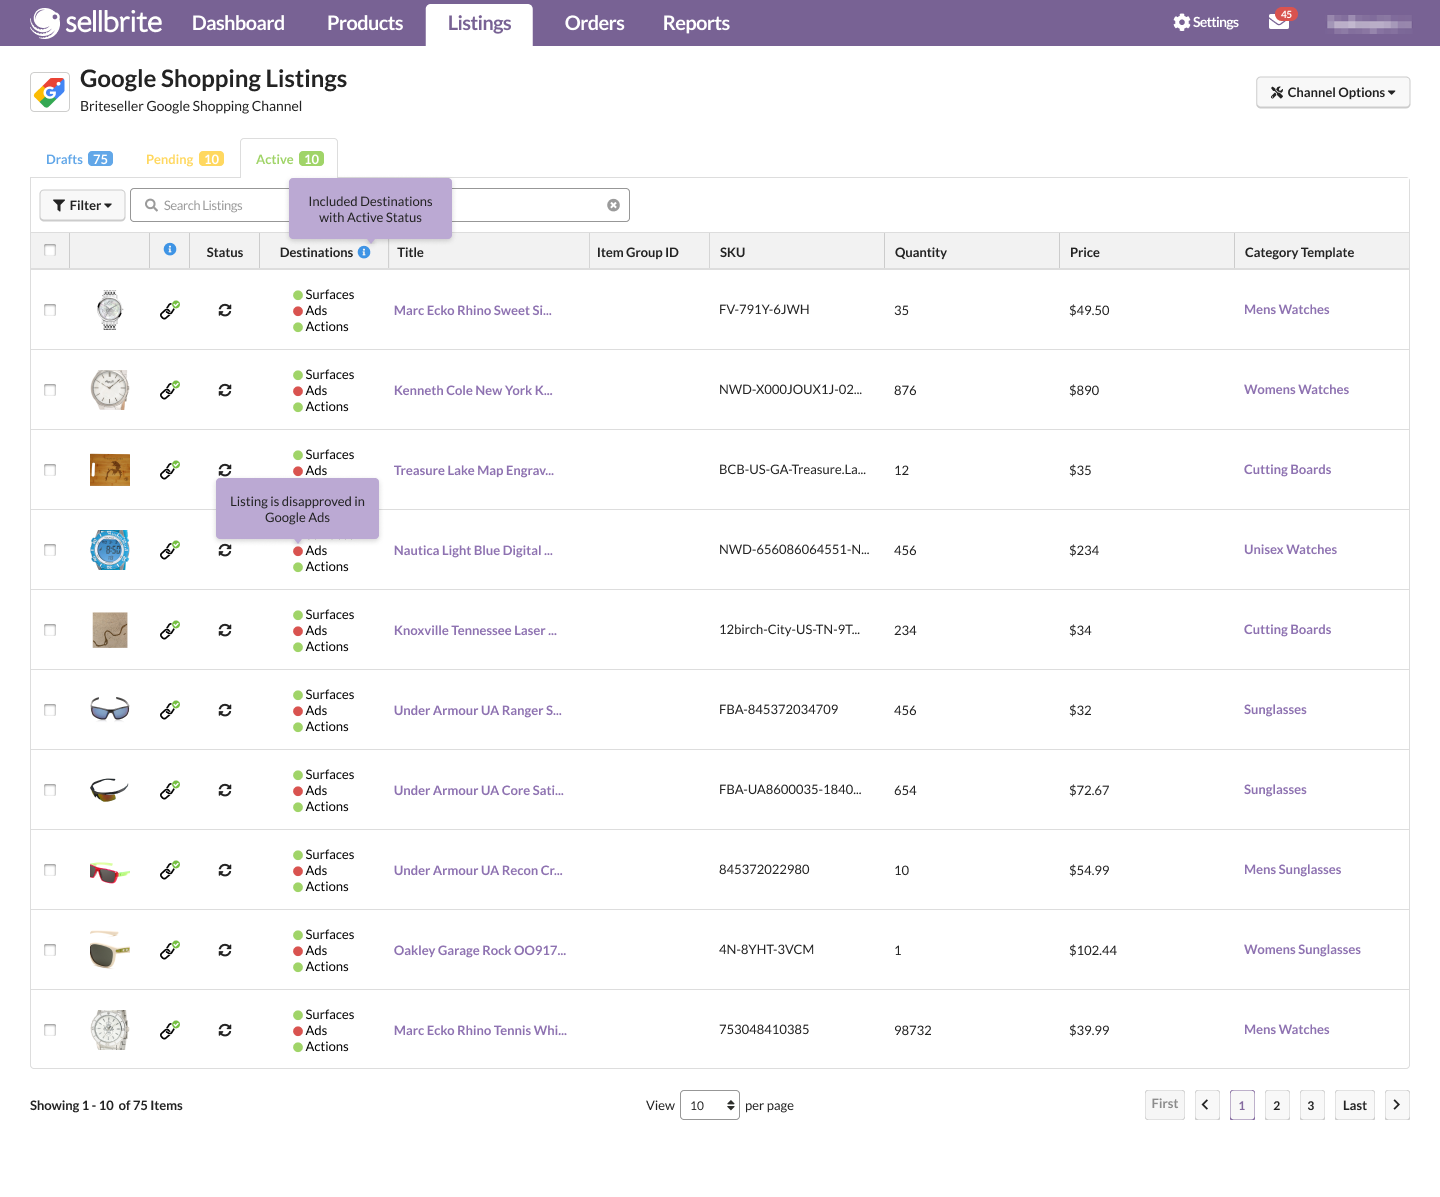Click sync status icon for Oakley Garage Rock row

(225, 950)
